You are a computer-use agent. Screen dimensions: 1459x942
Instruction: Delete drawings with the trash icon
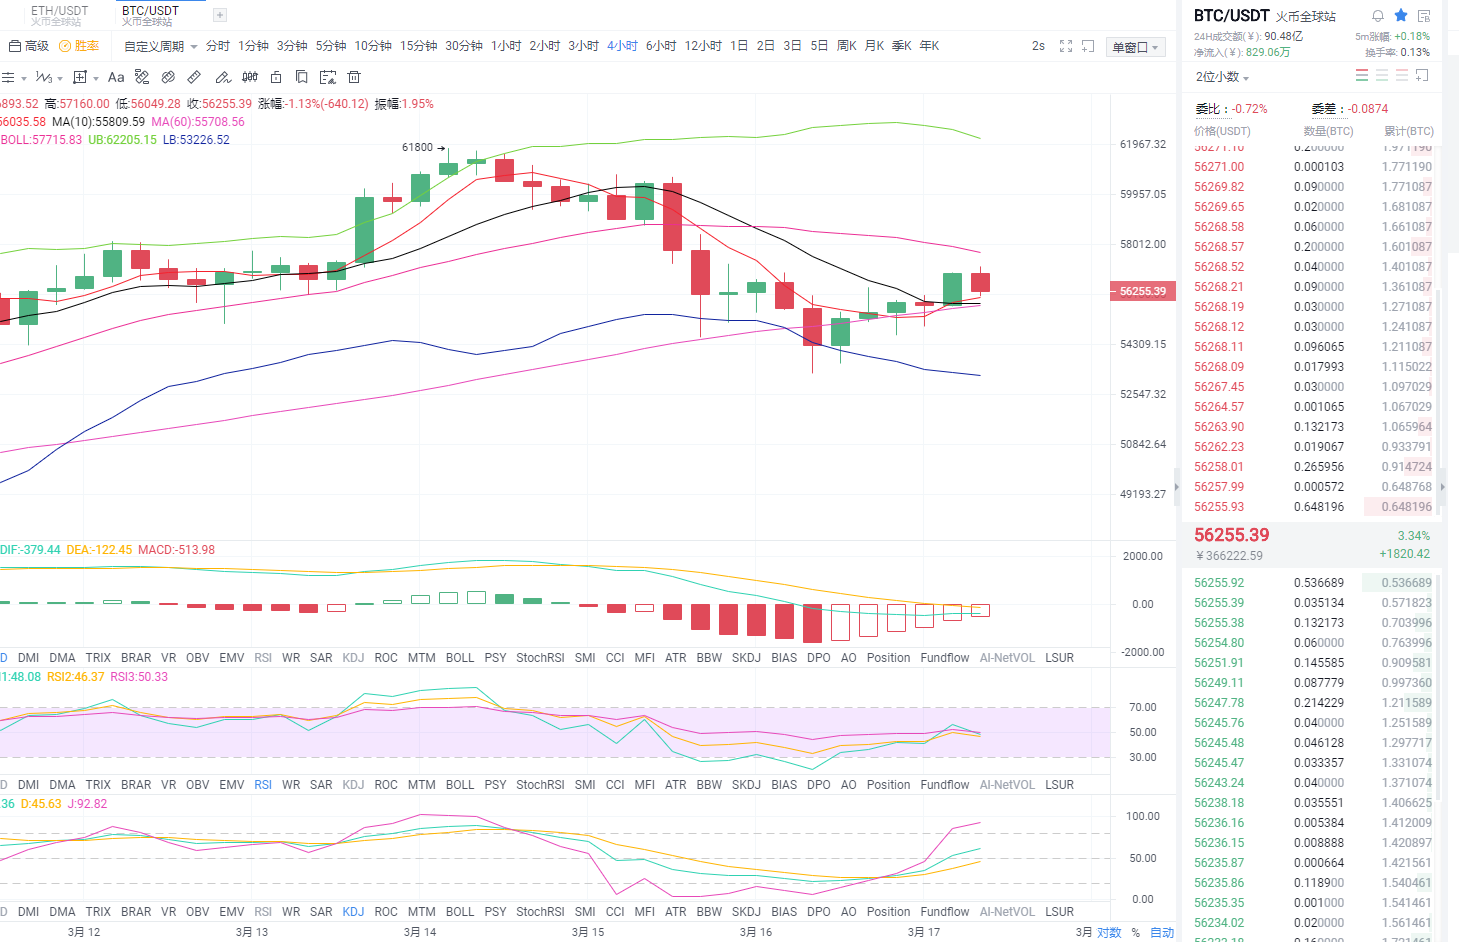coord(353,77)
